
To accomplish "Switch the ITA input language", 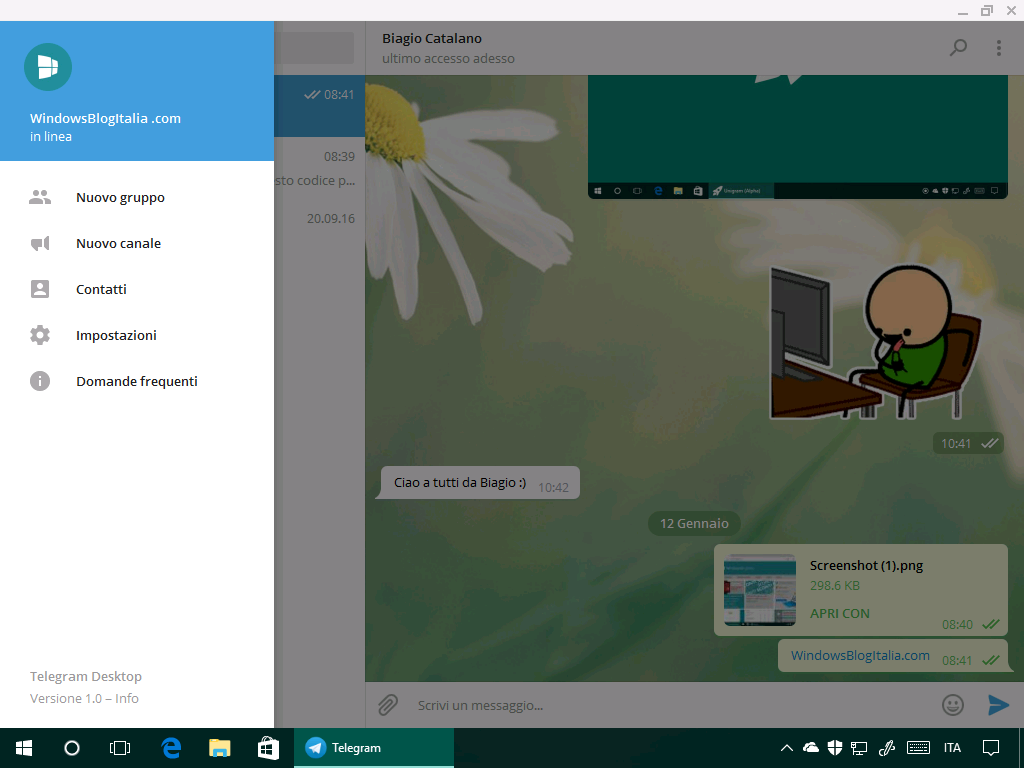I will (952, 748).
